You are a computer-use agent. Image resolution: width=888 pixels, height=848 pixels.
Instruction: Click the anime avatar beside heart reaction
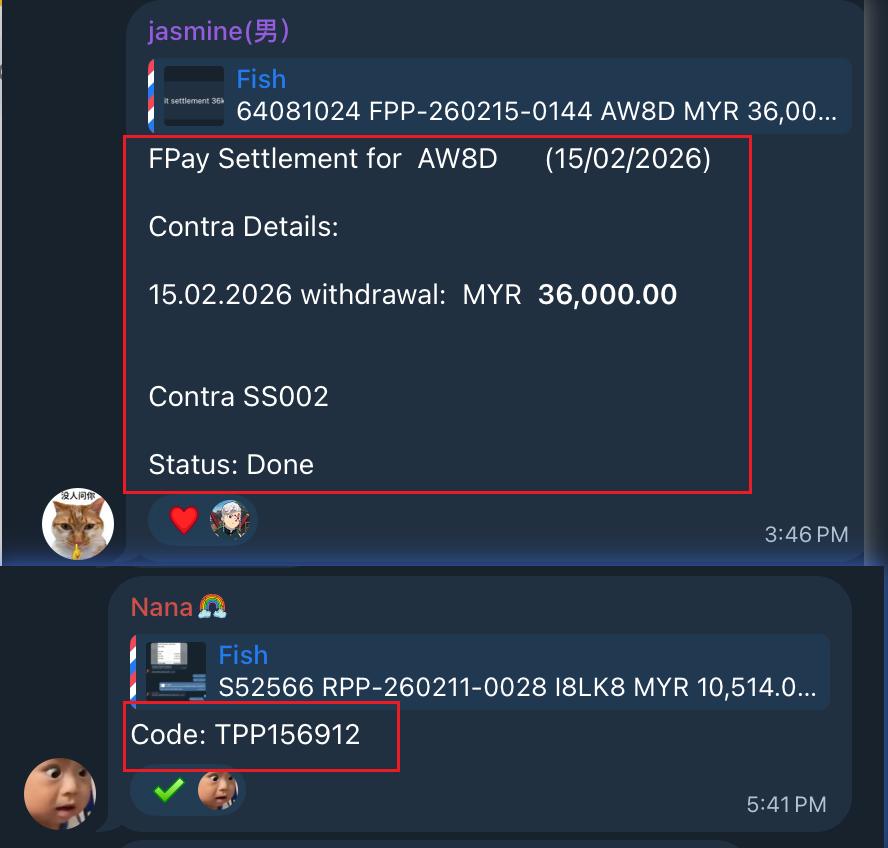(x=230, y=519)
